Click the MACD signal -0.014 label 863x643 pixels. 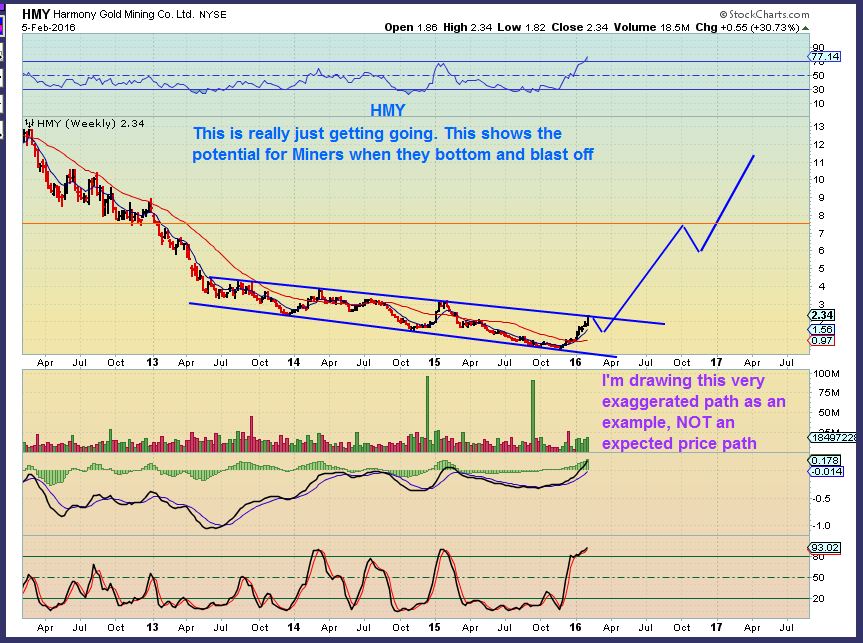click(826, 471)
